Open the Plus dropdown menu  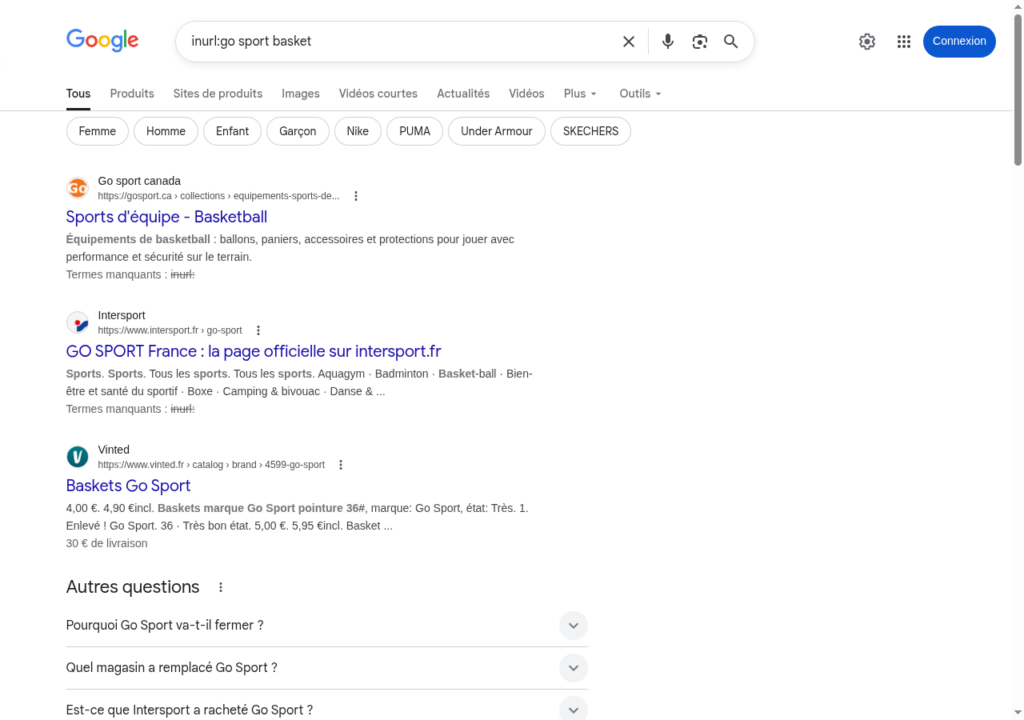click(580, 94)
